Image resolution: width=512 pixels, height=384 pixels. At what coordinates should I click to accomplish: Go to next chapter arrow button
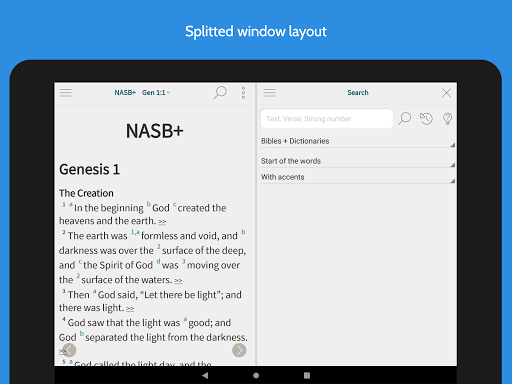coord(239,350)
